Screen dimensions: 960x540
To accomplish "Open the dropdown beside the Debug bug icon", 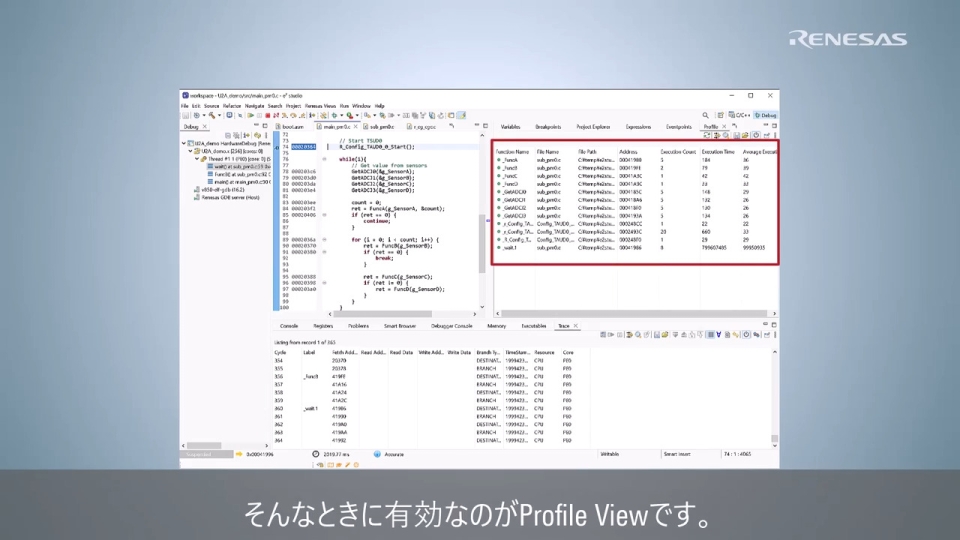I will tap(342, 115).
